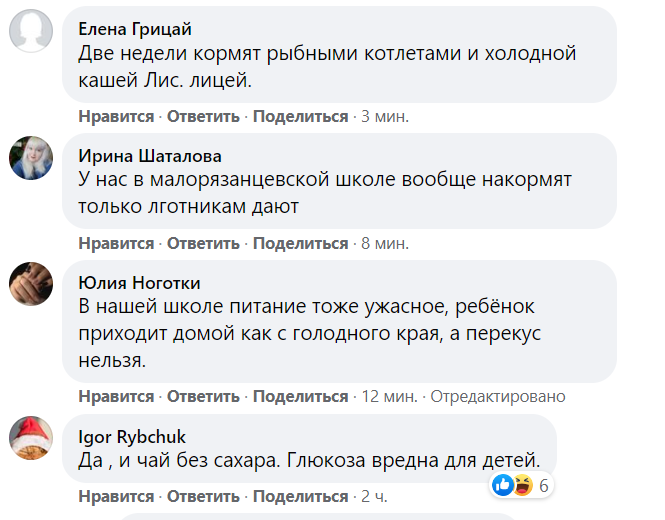Click Елена Грицай's profile avatar
Screen dimensions: 665x520
point(31,28)
